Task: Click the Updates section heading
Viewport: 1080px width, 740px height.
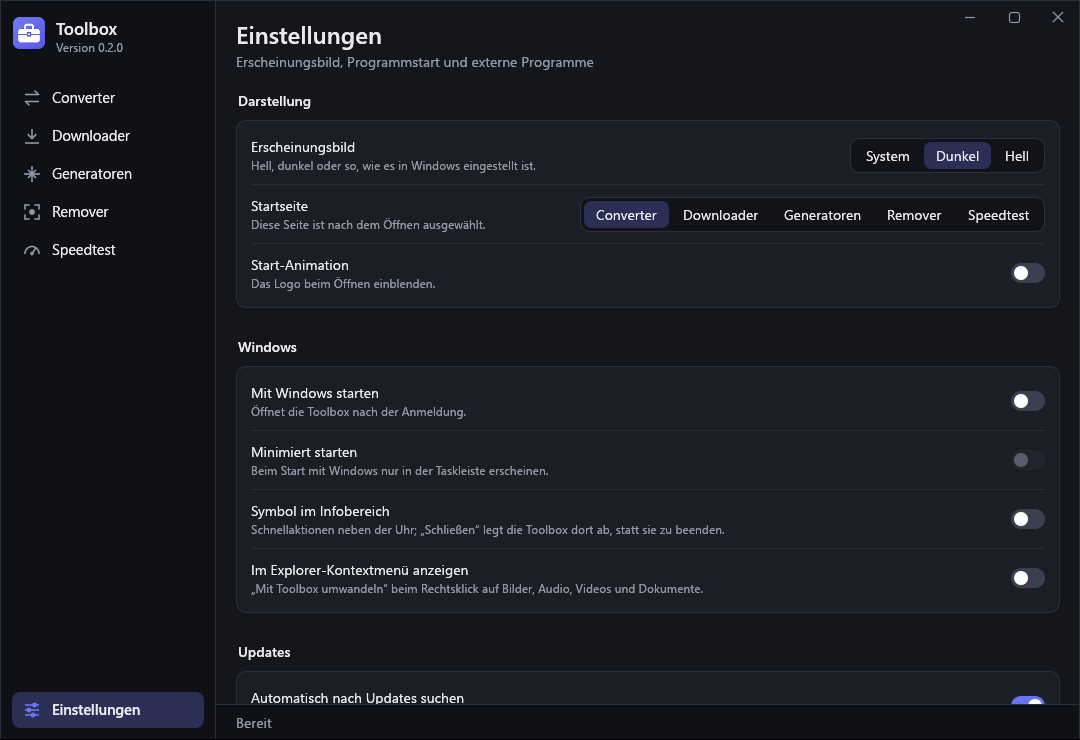Action: 264,652
